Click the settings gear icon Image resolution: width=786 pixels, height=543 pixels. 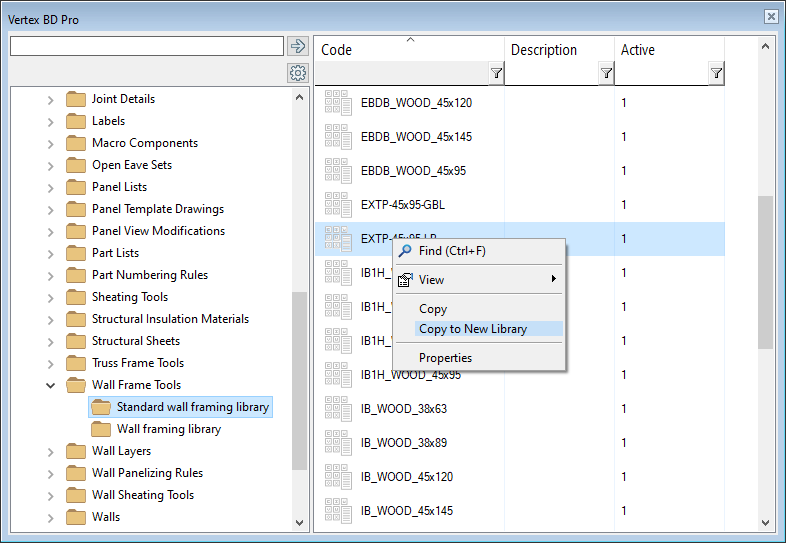click(x=297, y=73)
